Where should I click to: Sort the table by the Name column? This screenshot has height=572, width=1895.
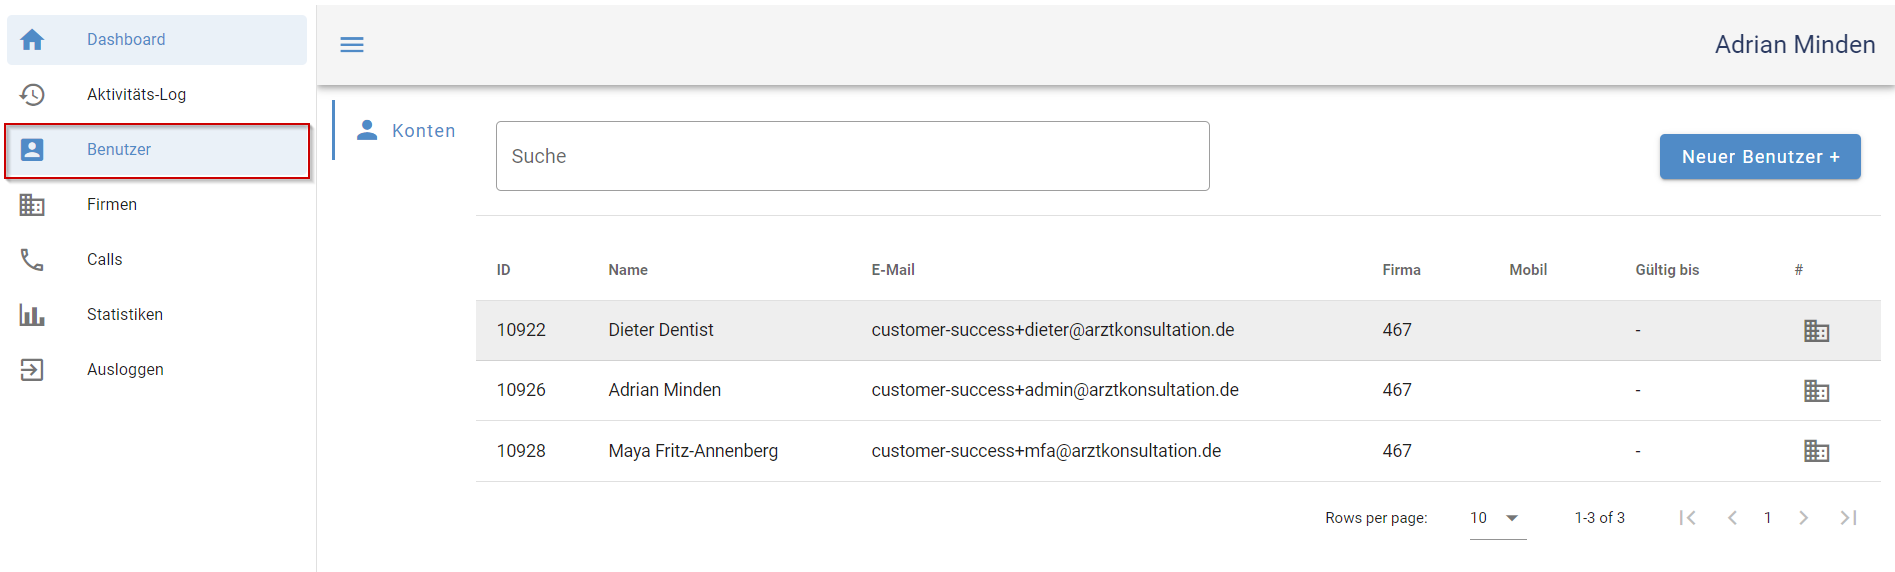[628, 270]
